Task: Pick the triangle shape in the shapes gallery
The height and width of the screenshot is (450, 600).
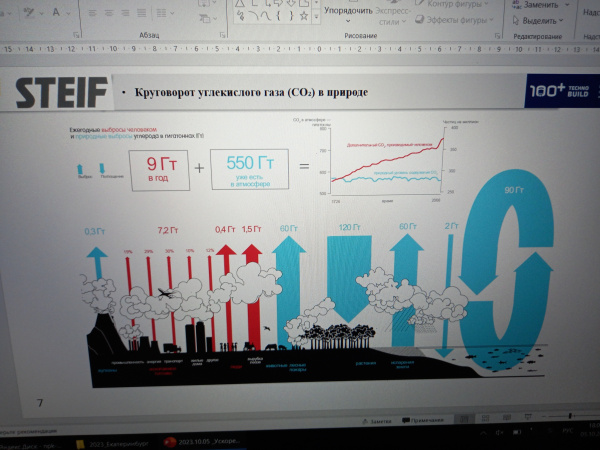Action: click(x=240, y=3)
